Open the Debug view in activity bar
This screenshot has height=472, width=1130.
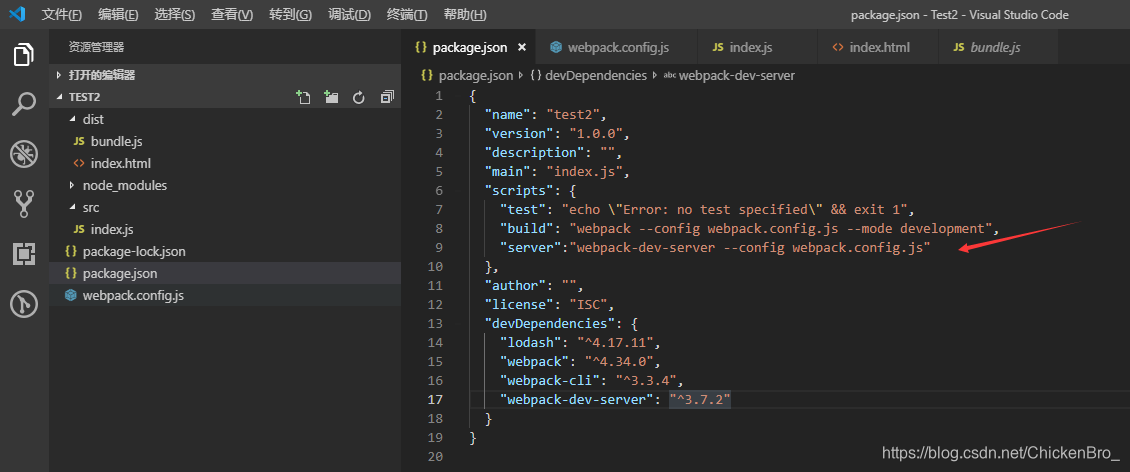(x=24, y=154)
